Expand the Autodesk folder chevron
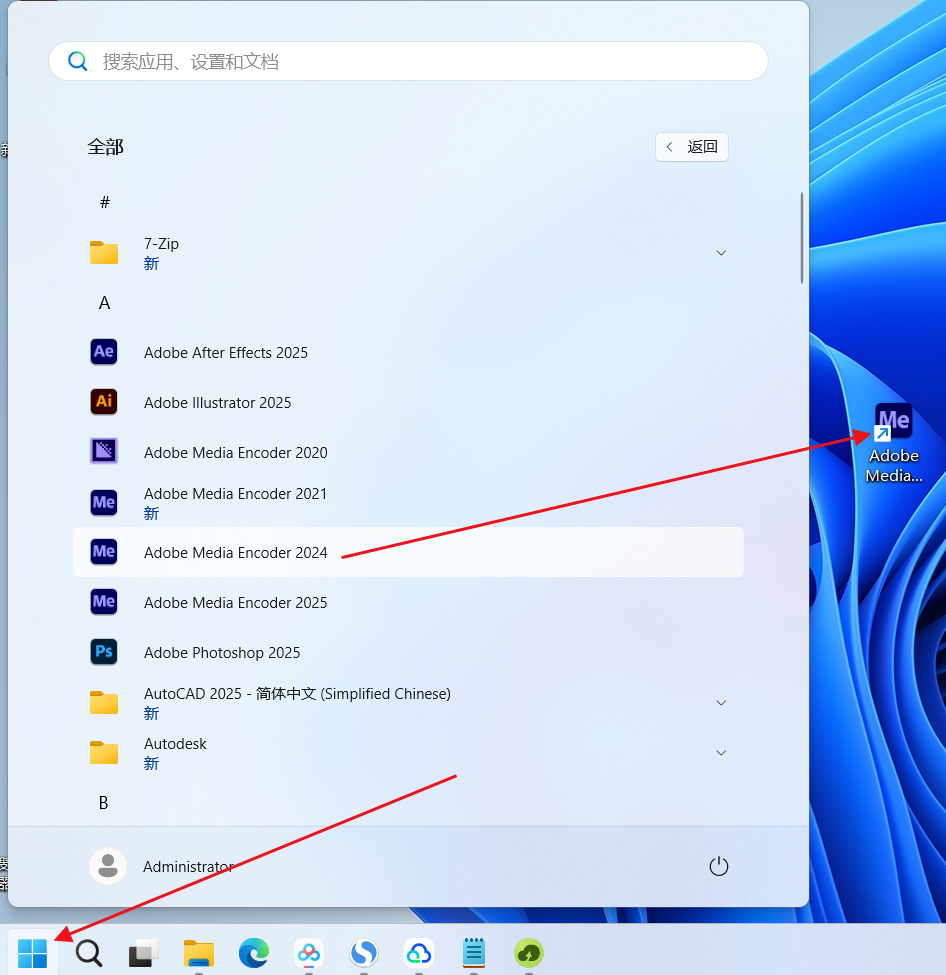 pyautogui.click(x=721, y=752)
